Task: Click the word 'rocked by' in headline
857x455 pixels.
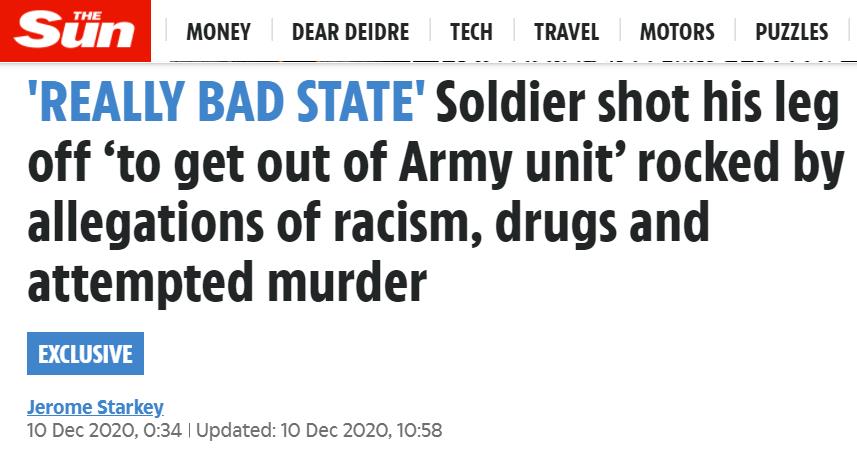Action: [742, 164]
